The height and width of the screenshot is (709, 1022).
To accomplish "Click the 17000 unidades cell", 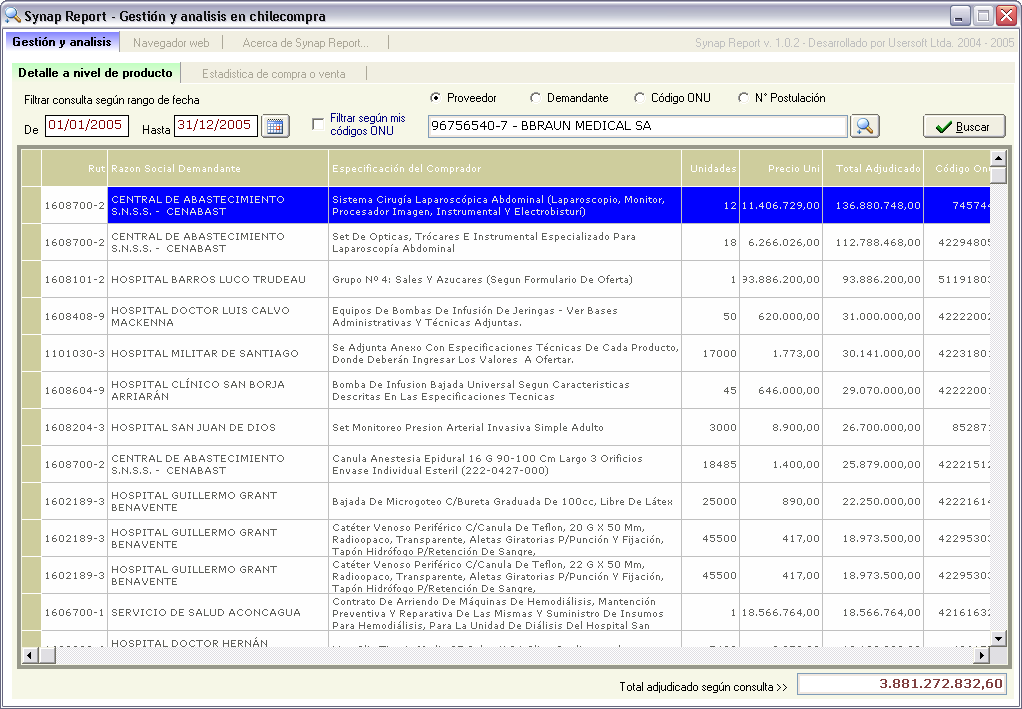I will pos(710,353).
